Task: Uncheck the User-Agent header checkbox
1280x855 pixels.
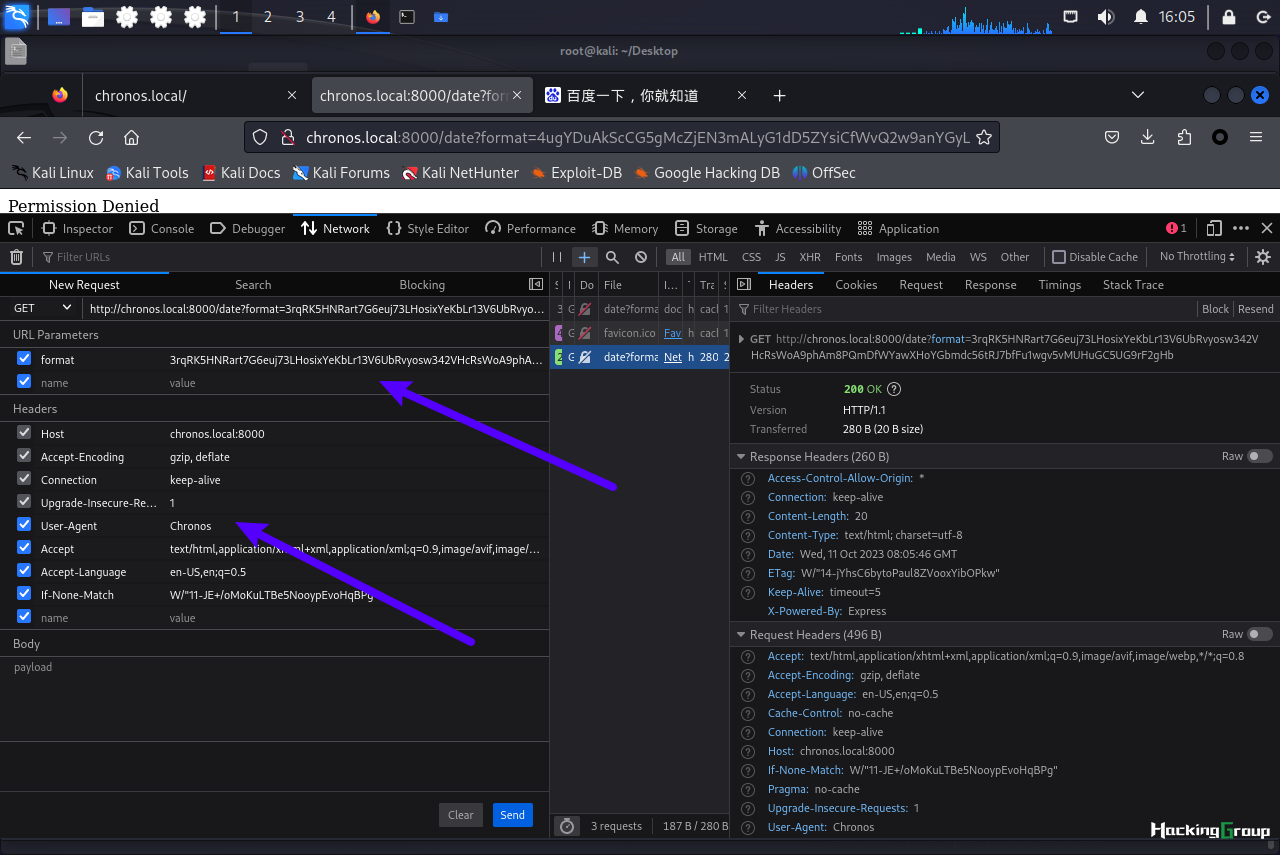Action: pyautogui.click(x=24, y=525)
